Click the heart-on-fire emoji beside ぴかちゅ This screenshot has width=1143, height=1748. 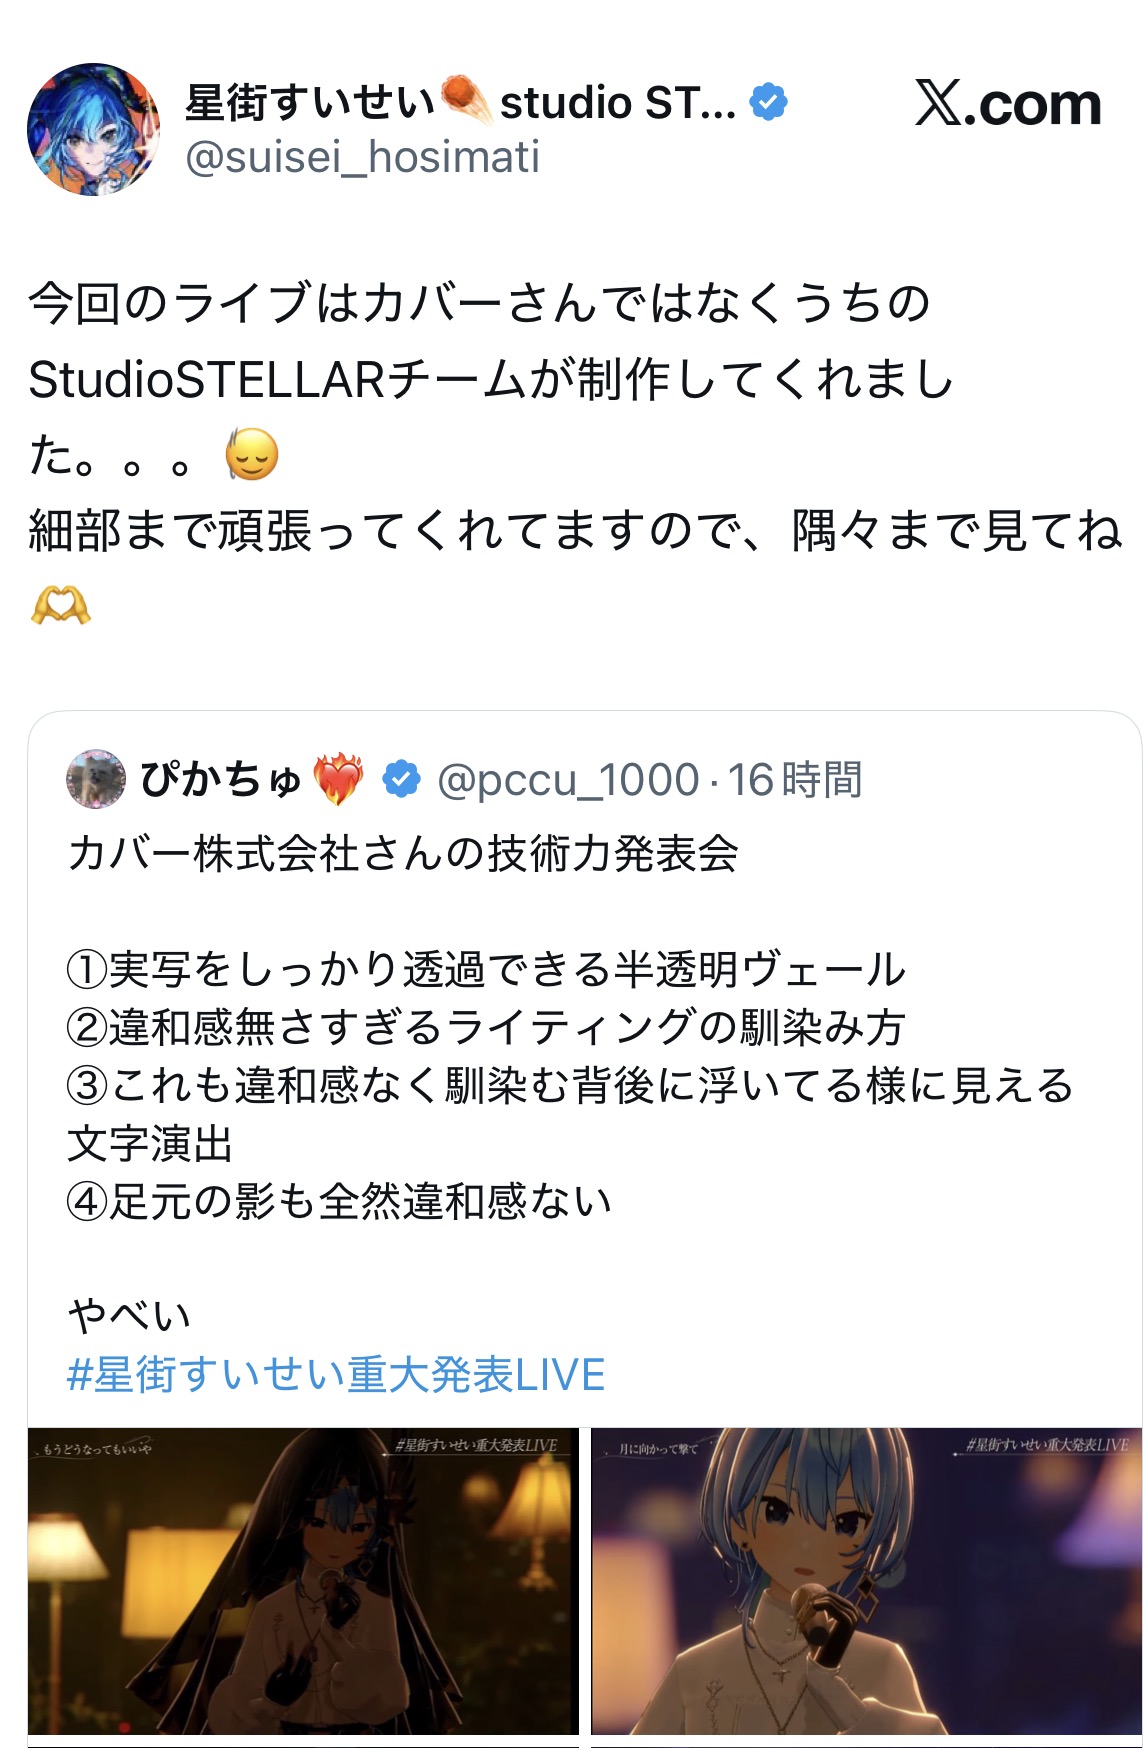(x=338, y=780)
